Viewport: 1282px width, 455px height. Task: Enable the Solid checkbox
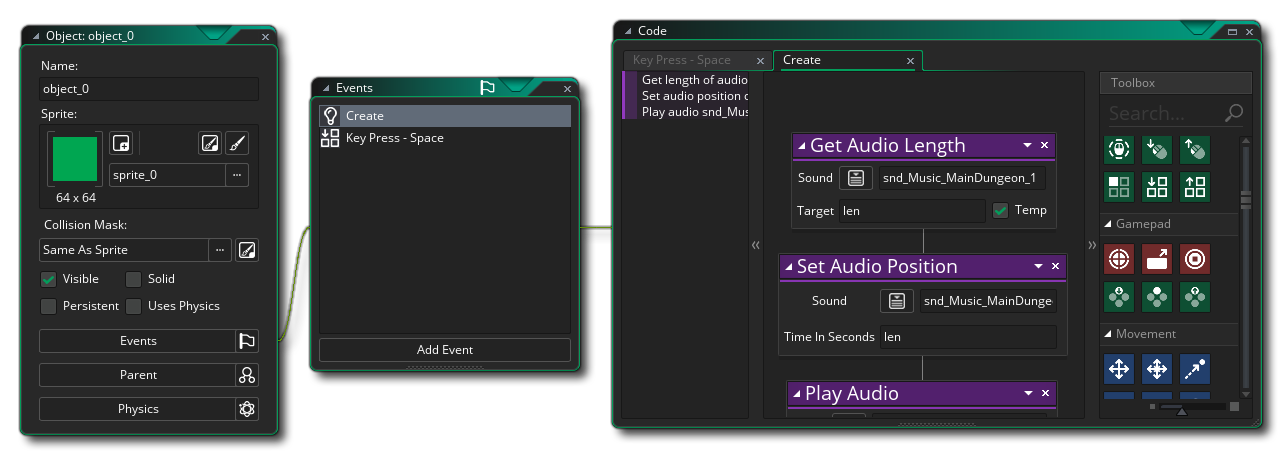(133, 279)
